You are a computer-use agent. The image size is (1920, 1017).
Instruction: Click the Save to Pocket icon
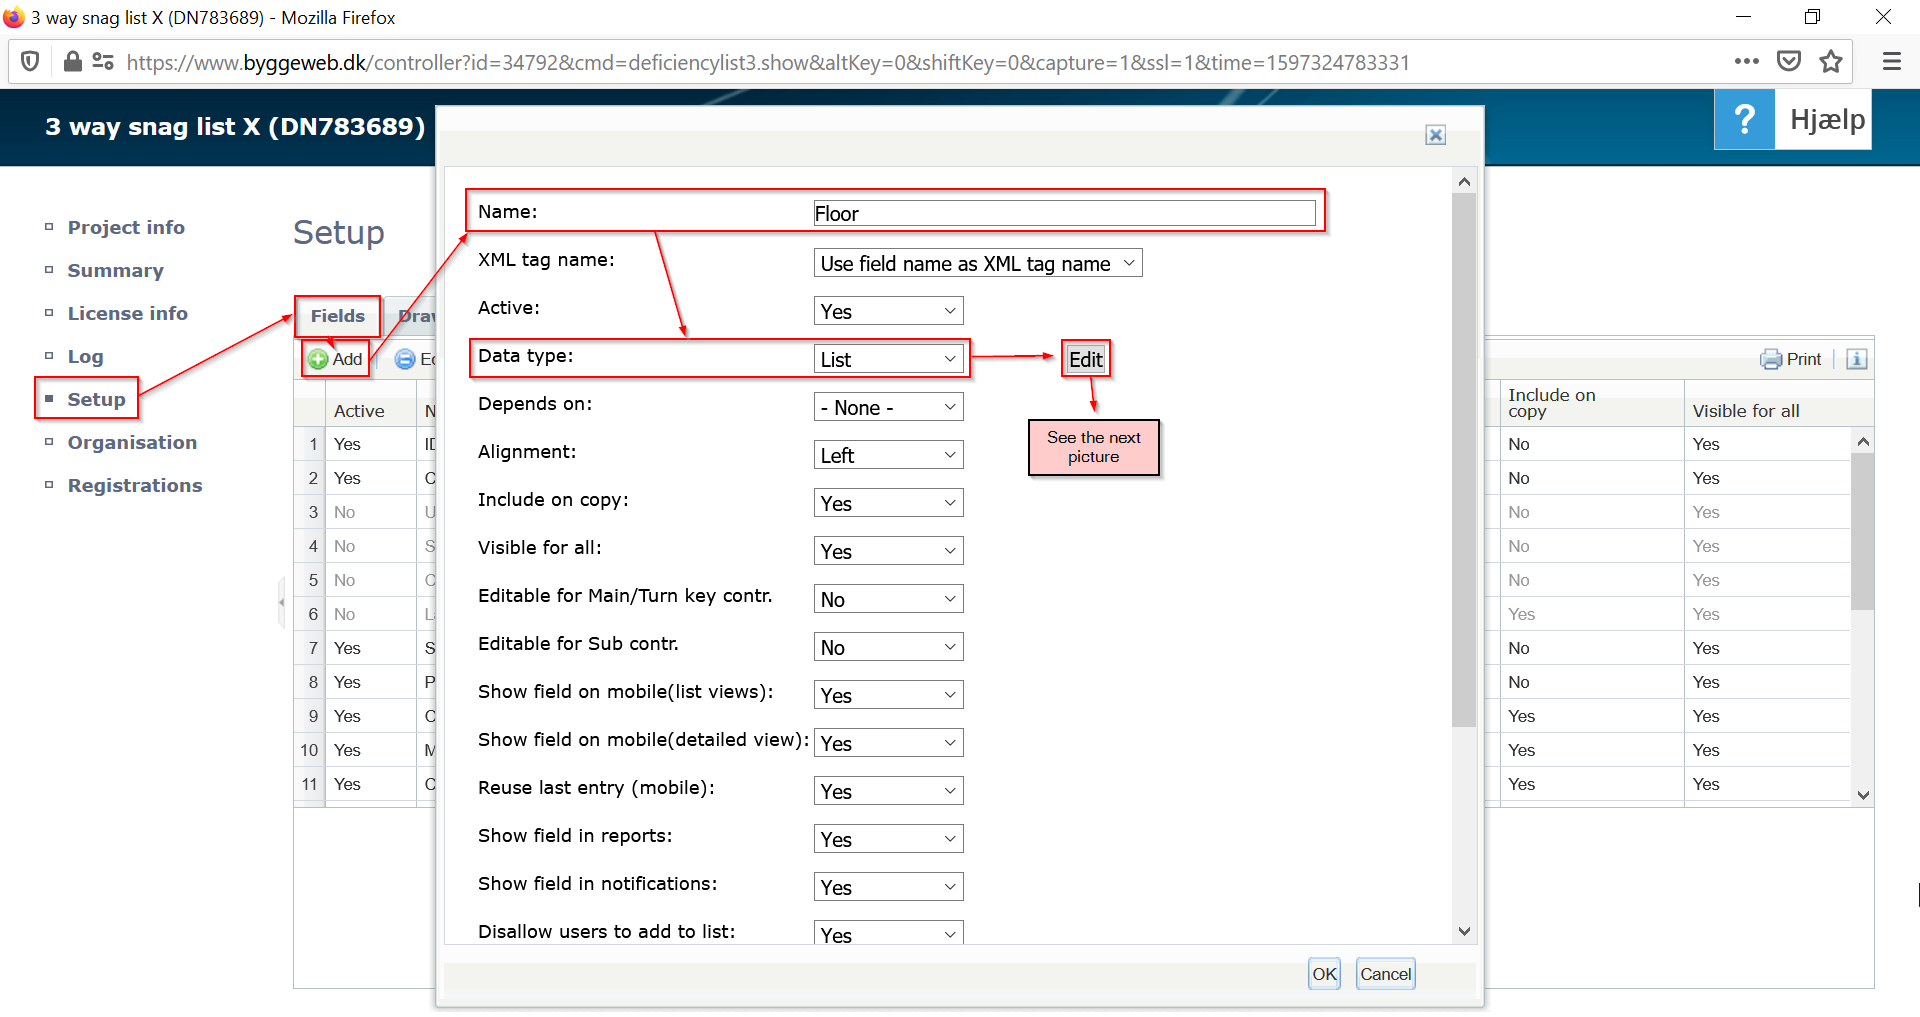click(x=1789, y=62)
